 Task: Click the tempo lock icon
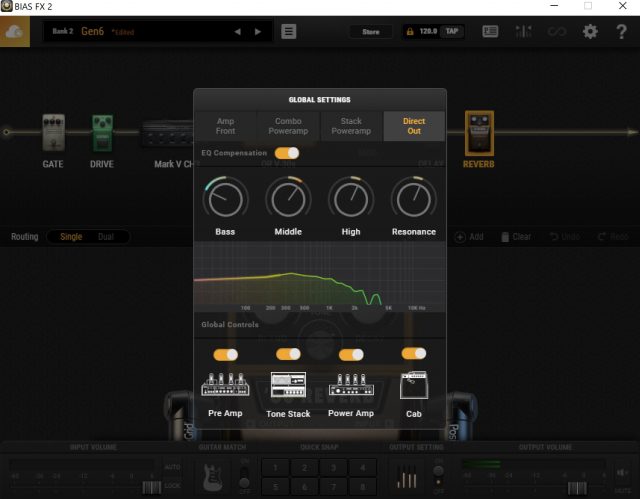(410, 31)
